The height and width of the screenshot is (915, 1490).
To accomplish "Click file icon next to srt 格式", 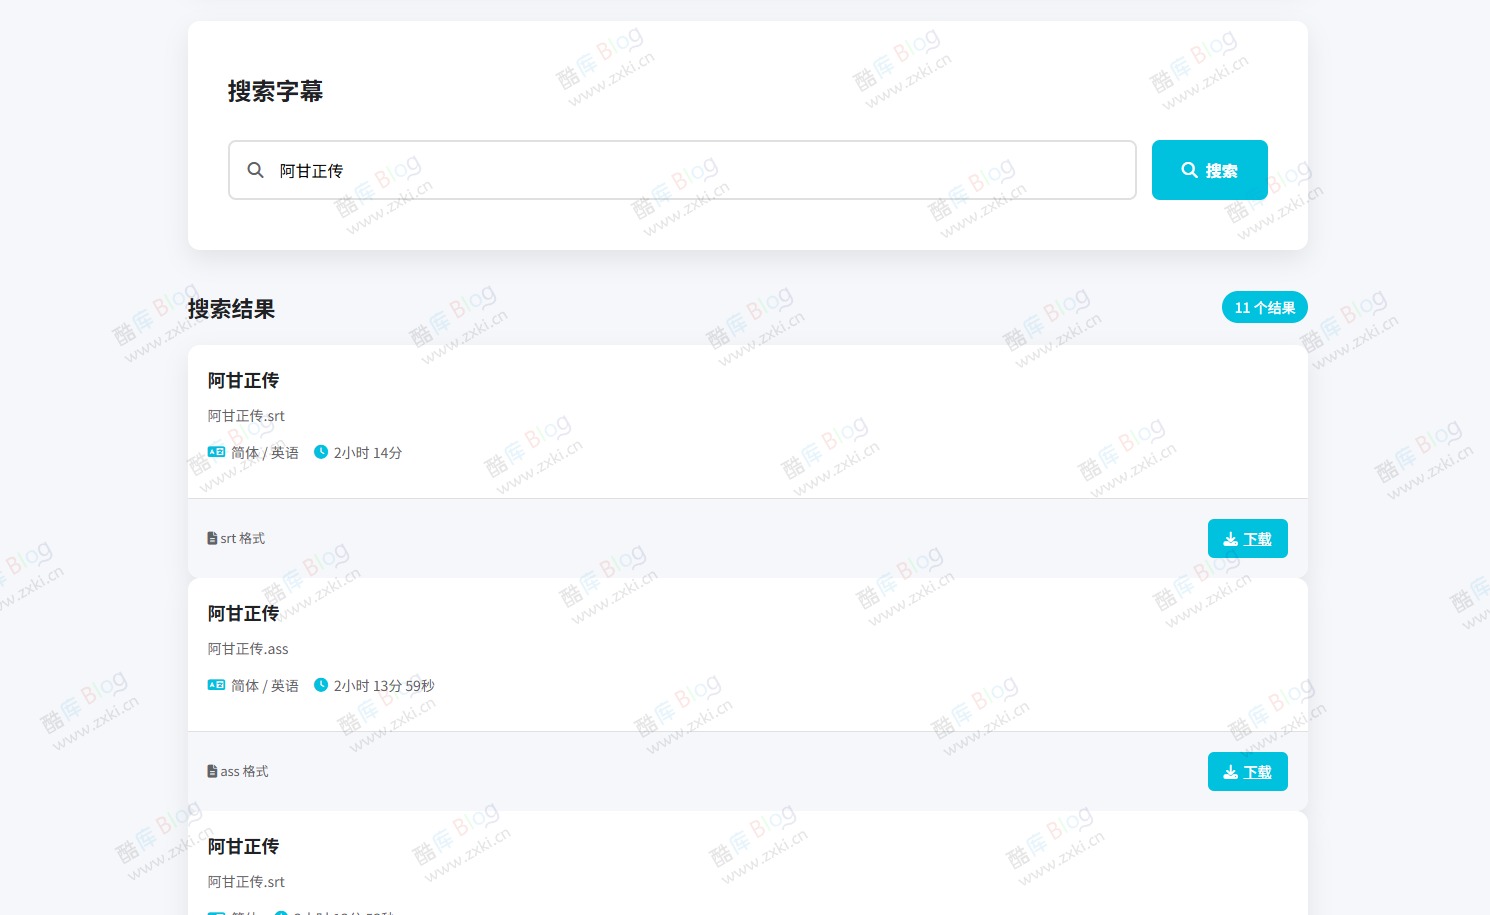I will pos(212,538).
